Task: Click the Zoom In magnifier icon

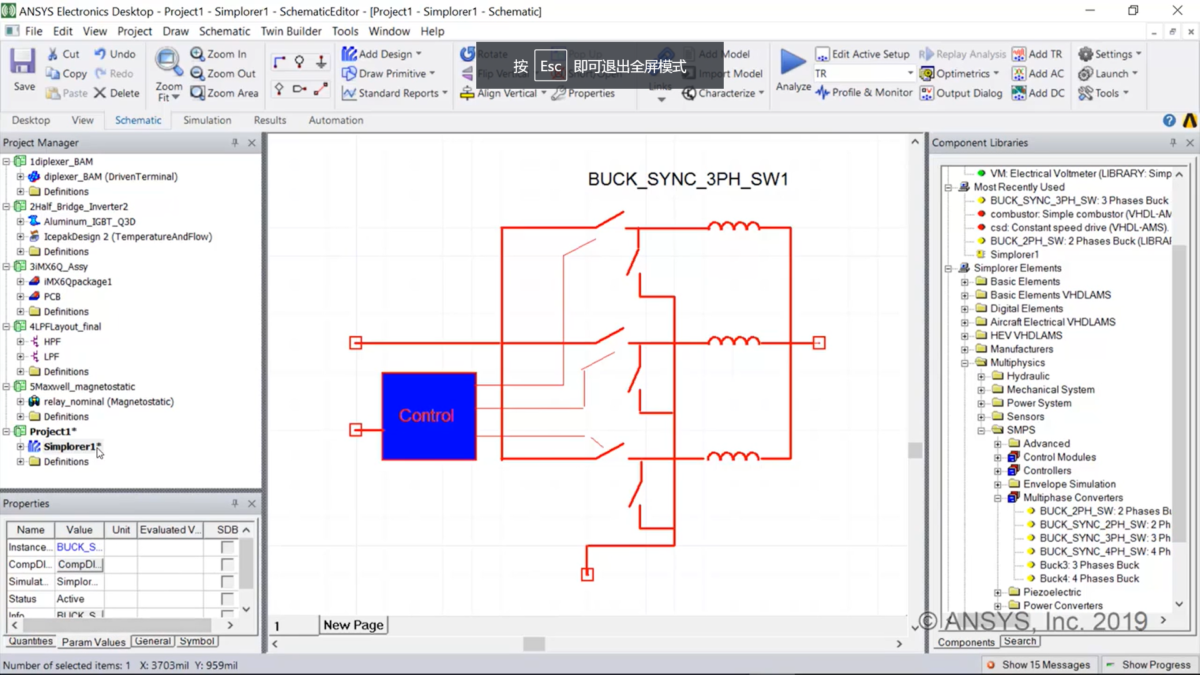Action: (198, 54)
